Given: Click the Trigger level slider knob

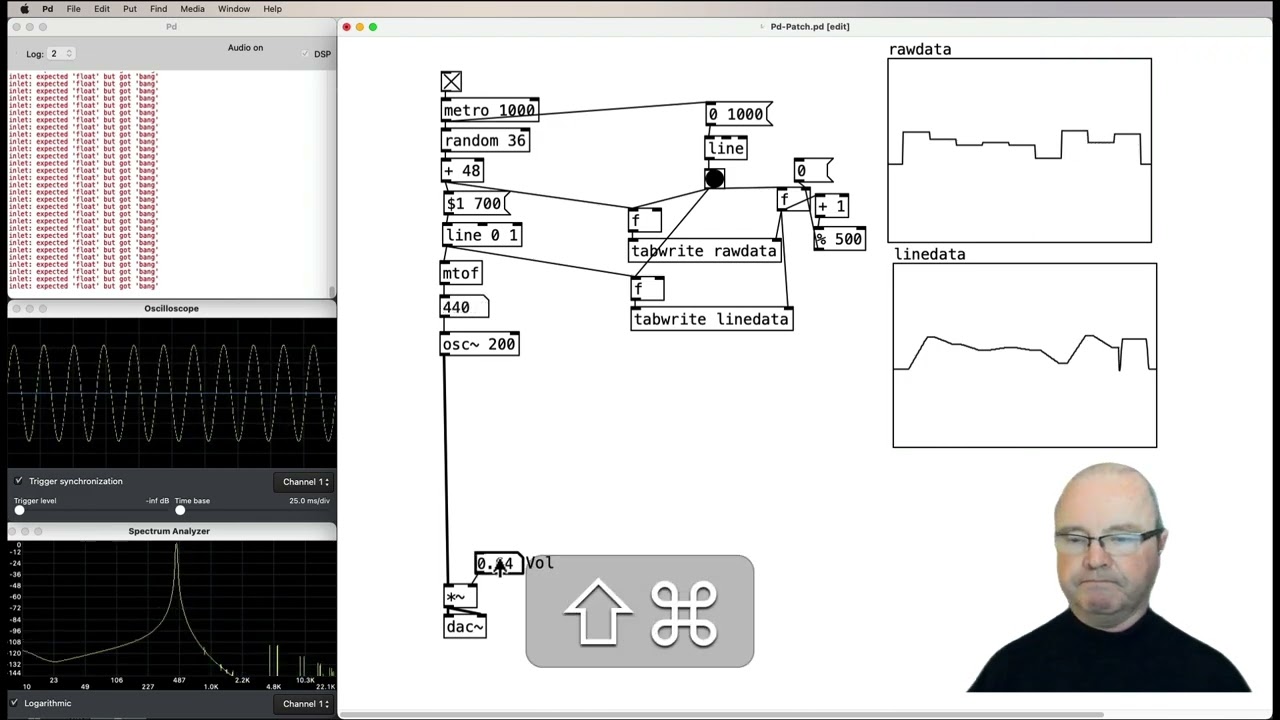Looking at the screenshot, I should tap(19, 510).
